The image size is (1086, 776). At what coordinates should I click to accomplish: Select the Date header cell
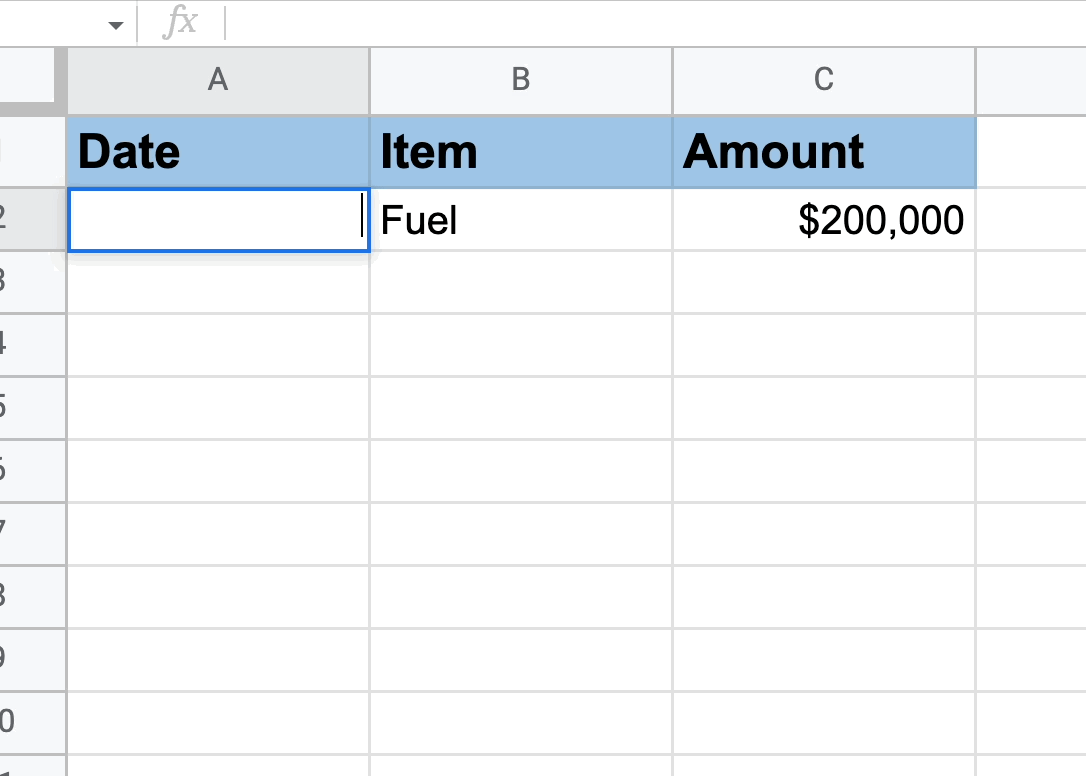tap(218, 152)
